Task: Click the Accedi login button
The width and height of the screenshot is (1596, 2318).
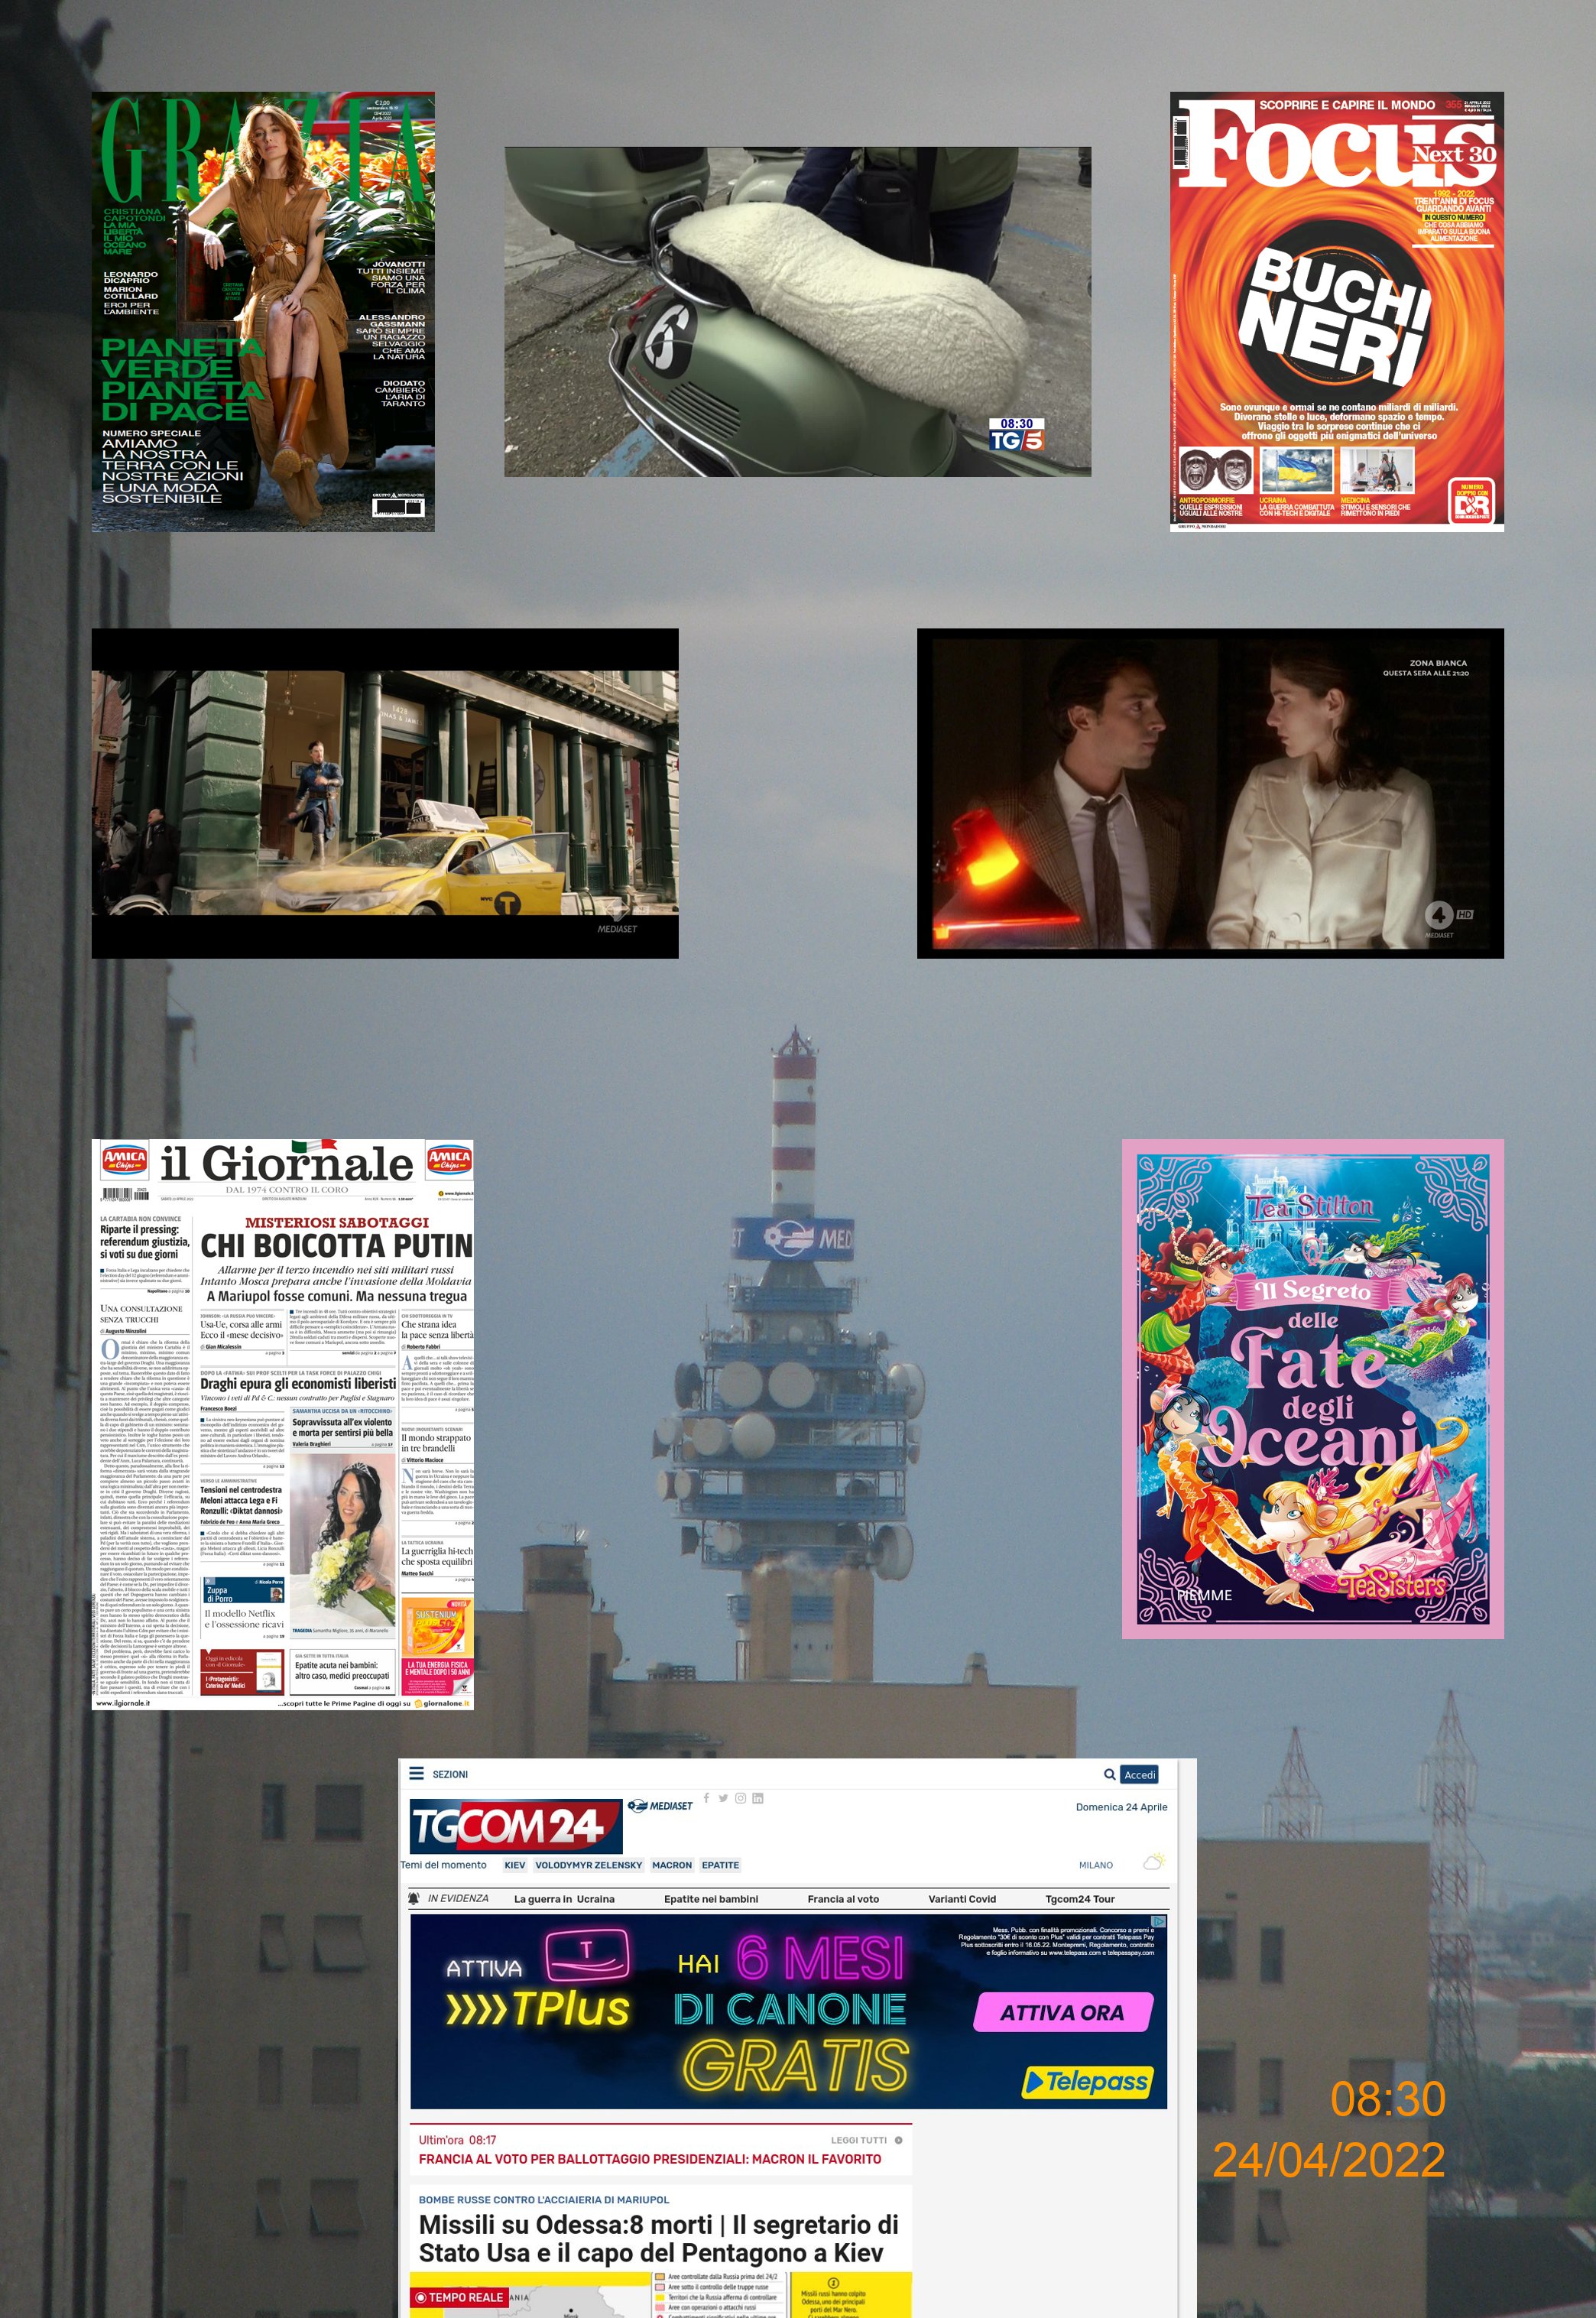Action: click(x=1139, y=1774)
